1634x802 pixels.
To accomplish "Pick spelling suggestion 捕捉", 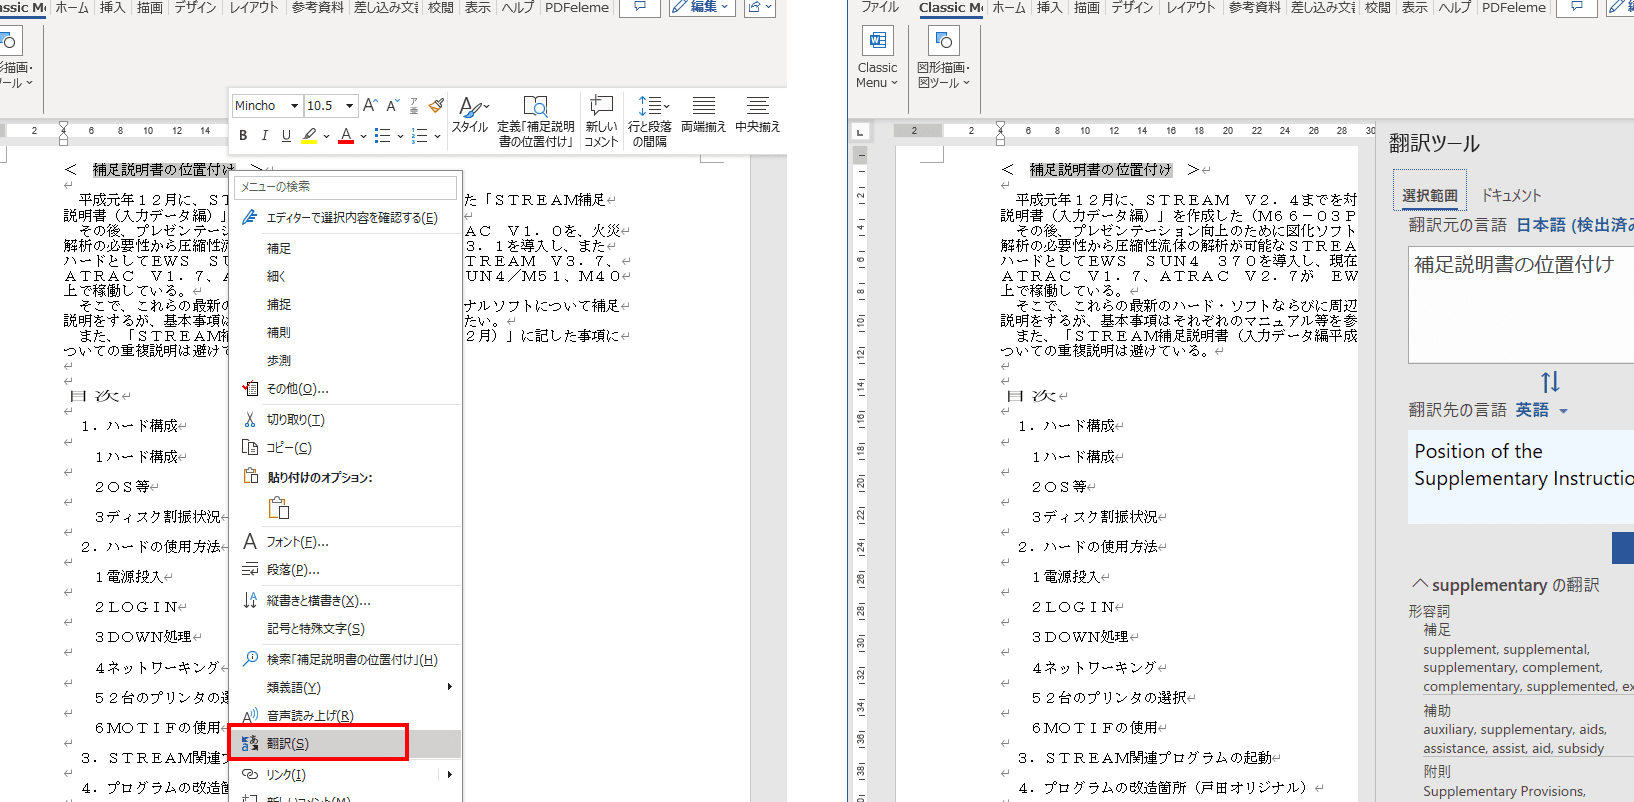I will pos(279,304).
